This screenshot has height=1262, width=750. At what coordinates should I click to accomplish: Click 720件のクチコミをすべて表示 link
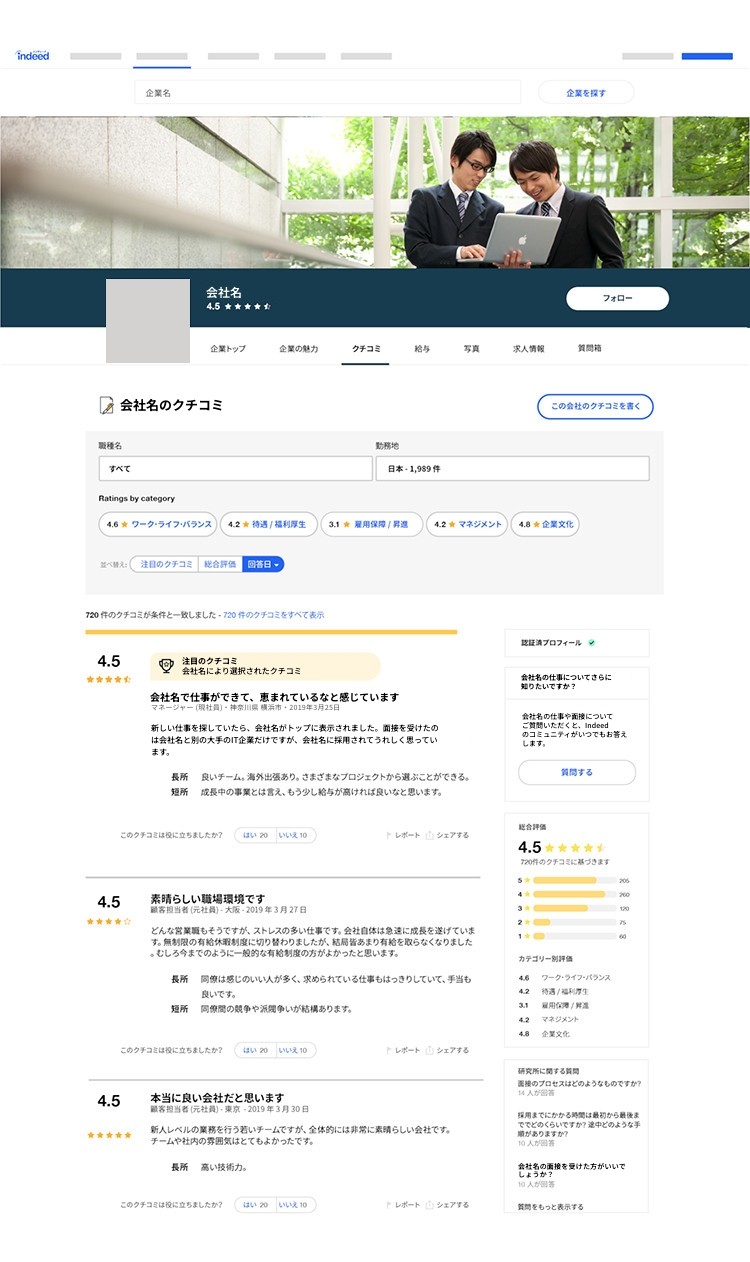pos(273,615)
